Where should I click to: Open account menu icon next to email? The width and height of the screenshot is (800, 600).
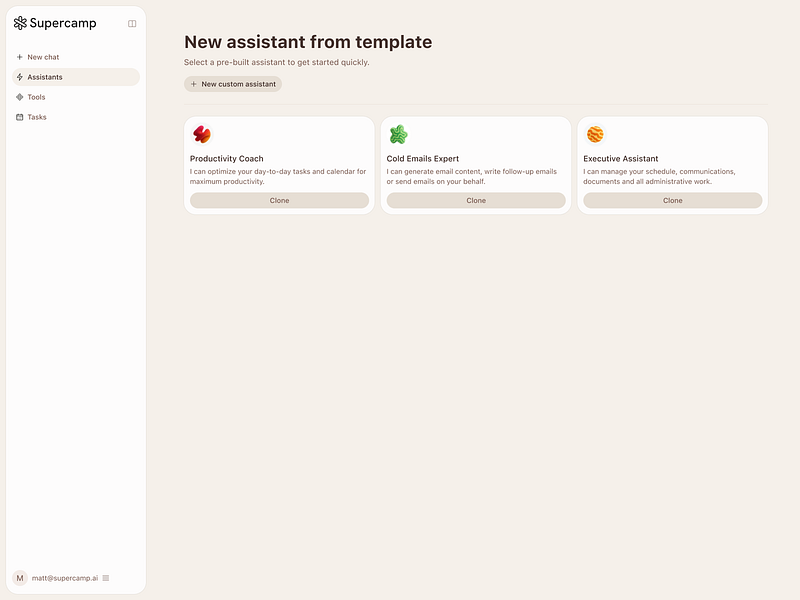tap(106, 578)
